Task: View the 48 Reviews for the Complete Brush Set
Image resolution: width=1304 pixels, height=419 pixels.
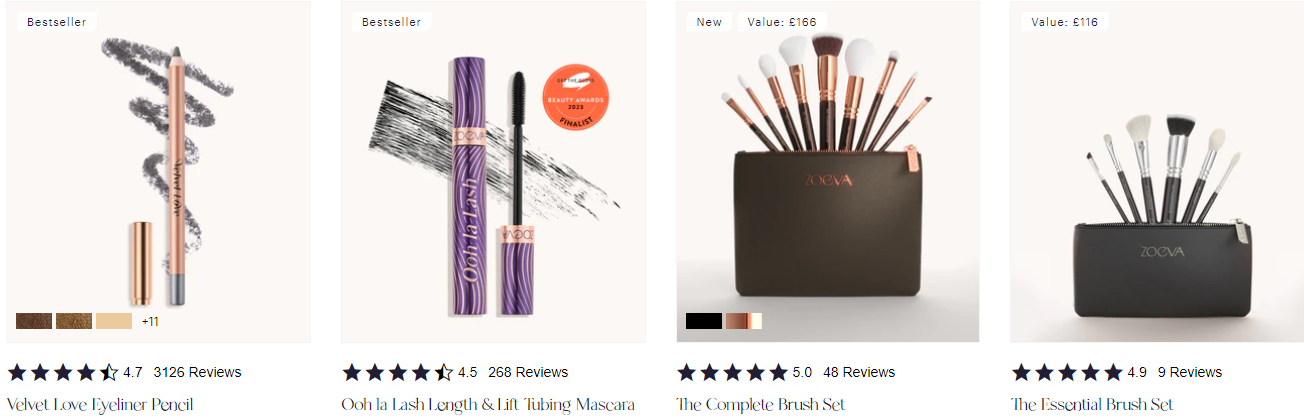Action: point(859,372)
